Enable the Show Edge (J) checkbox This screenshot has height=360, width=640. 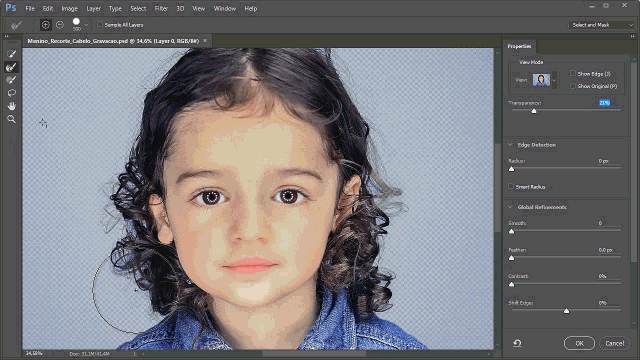tap(573, 73)
